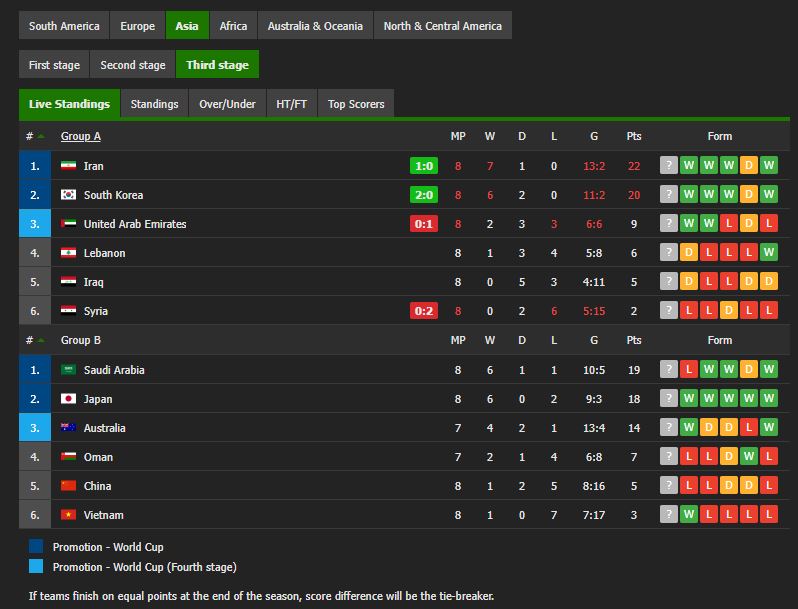Click UAE live score 0:1 badge
The height and width of the screenshot is (609, 798).
tap(424, 224)
